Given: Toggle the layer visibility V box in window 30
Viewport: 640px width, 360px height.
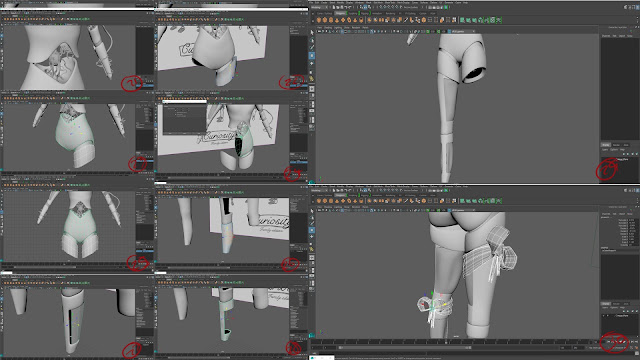Looking at the screenshot, I should (603, 316).
